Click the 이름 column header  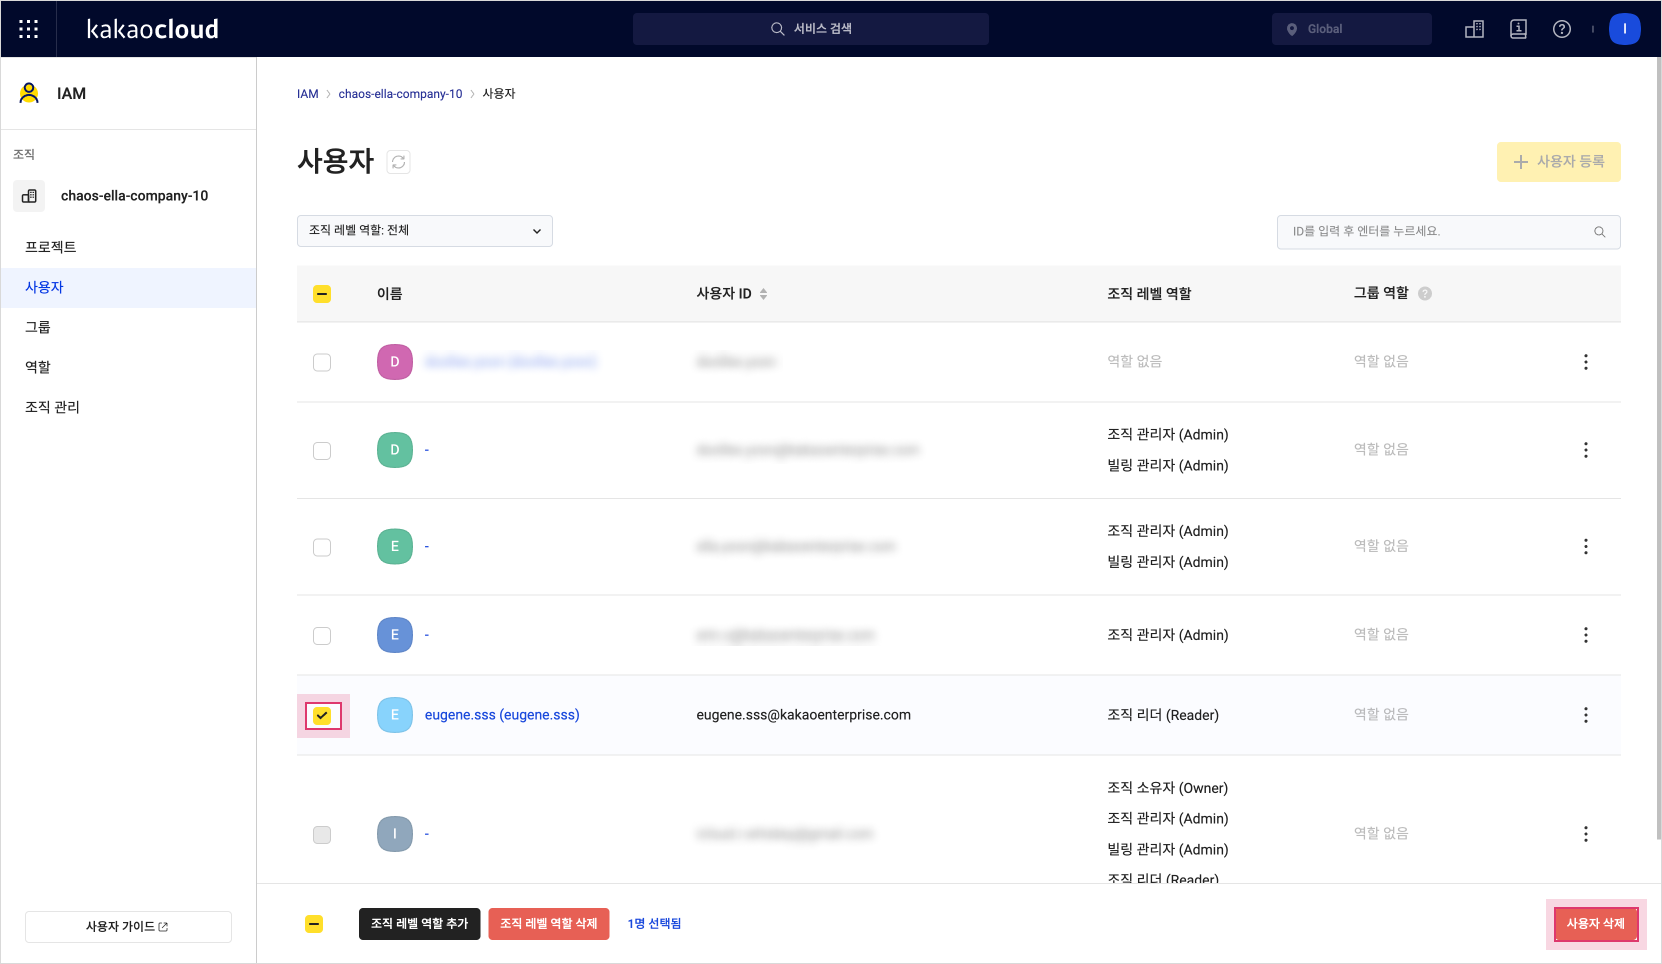pyautogui.click(x=390, y=294)
